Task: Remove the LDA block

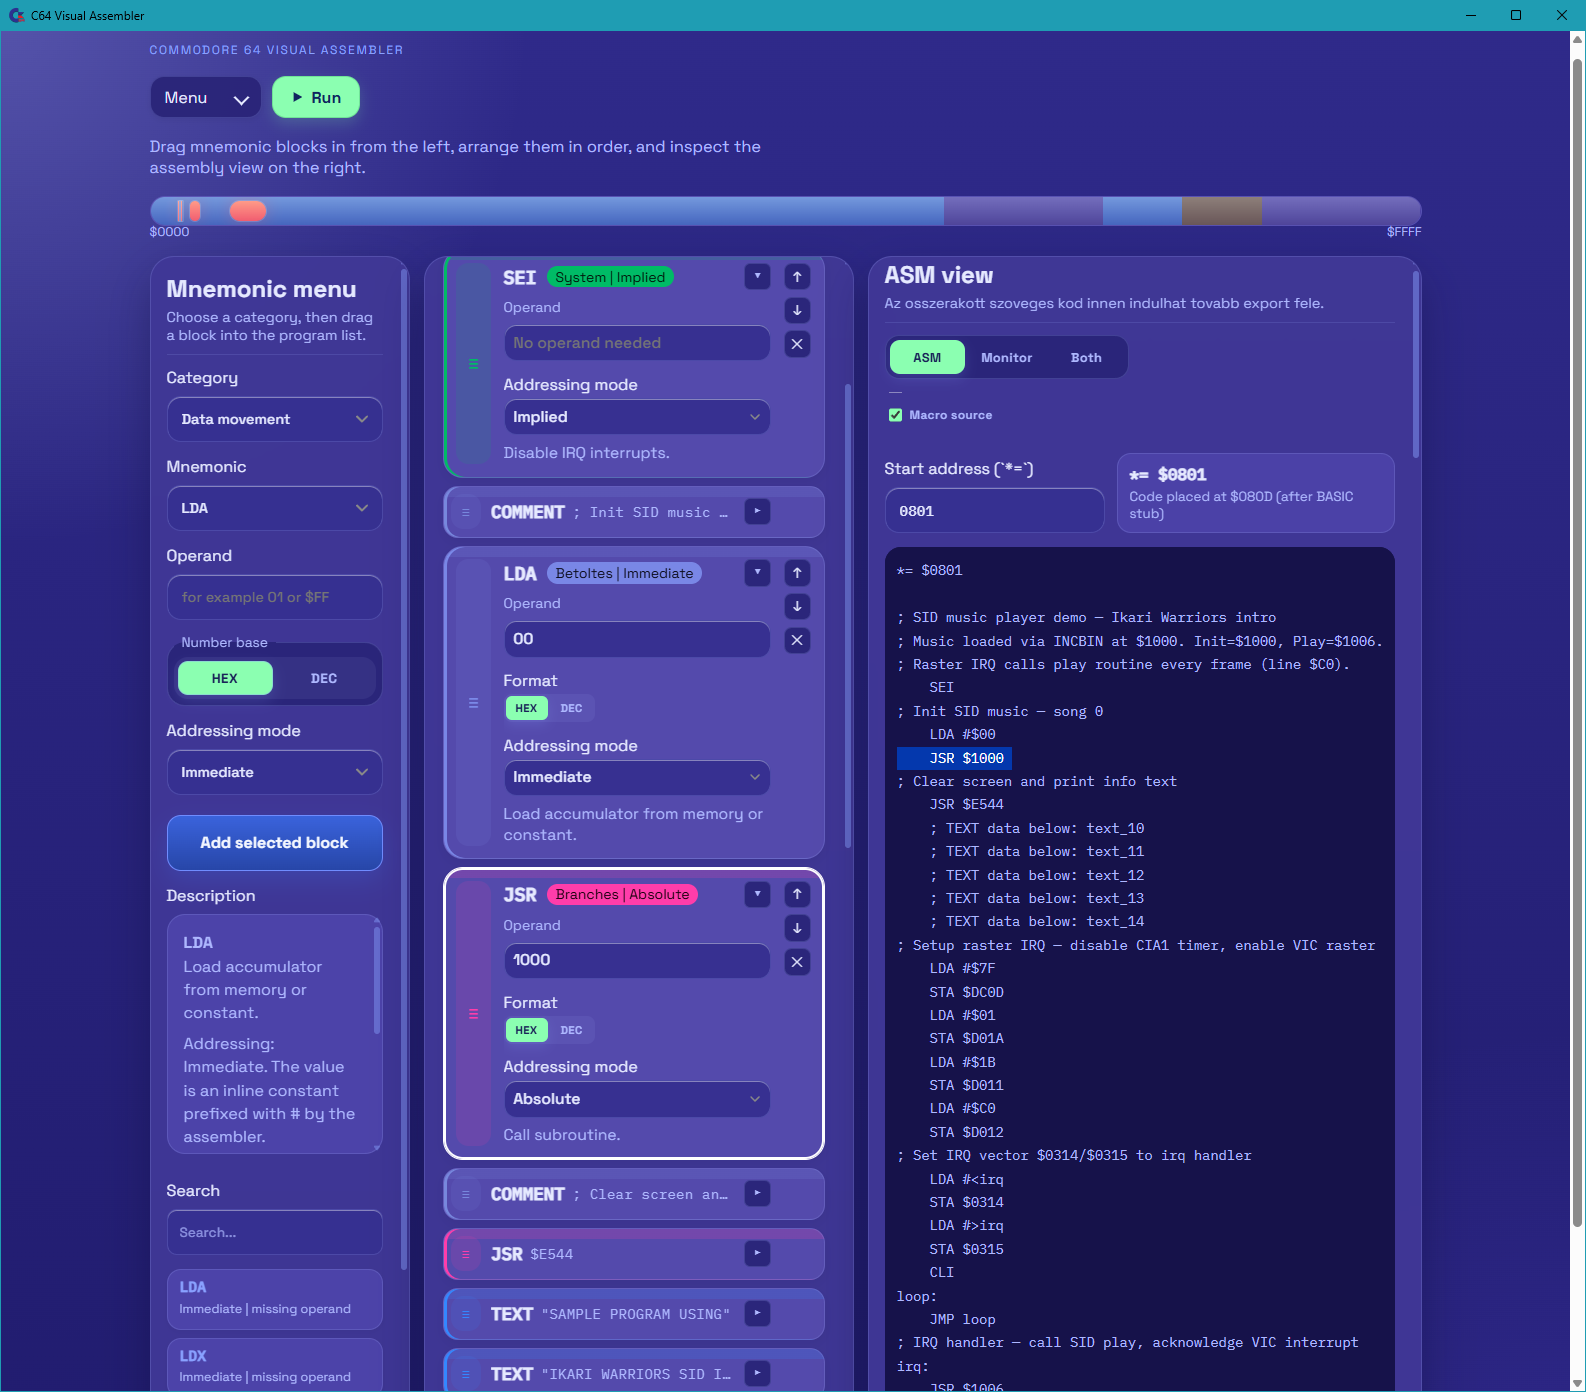Action: [x=797, y=640]
